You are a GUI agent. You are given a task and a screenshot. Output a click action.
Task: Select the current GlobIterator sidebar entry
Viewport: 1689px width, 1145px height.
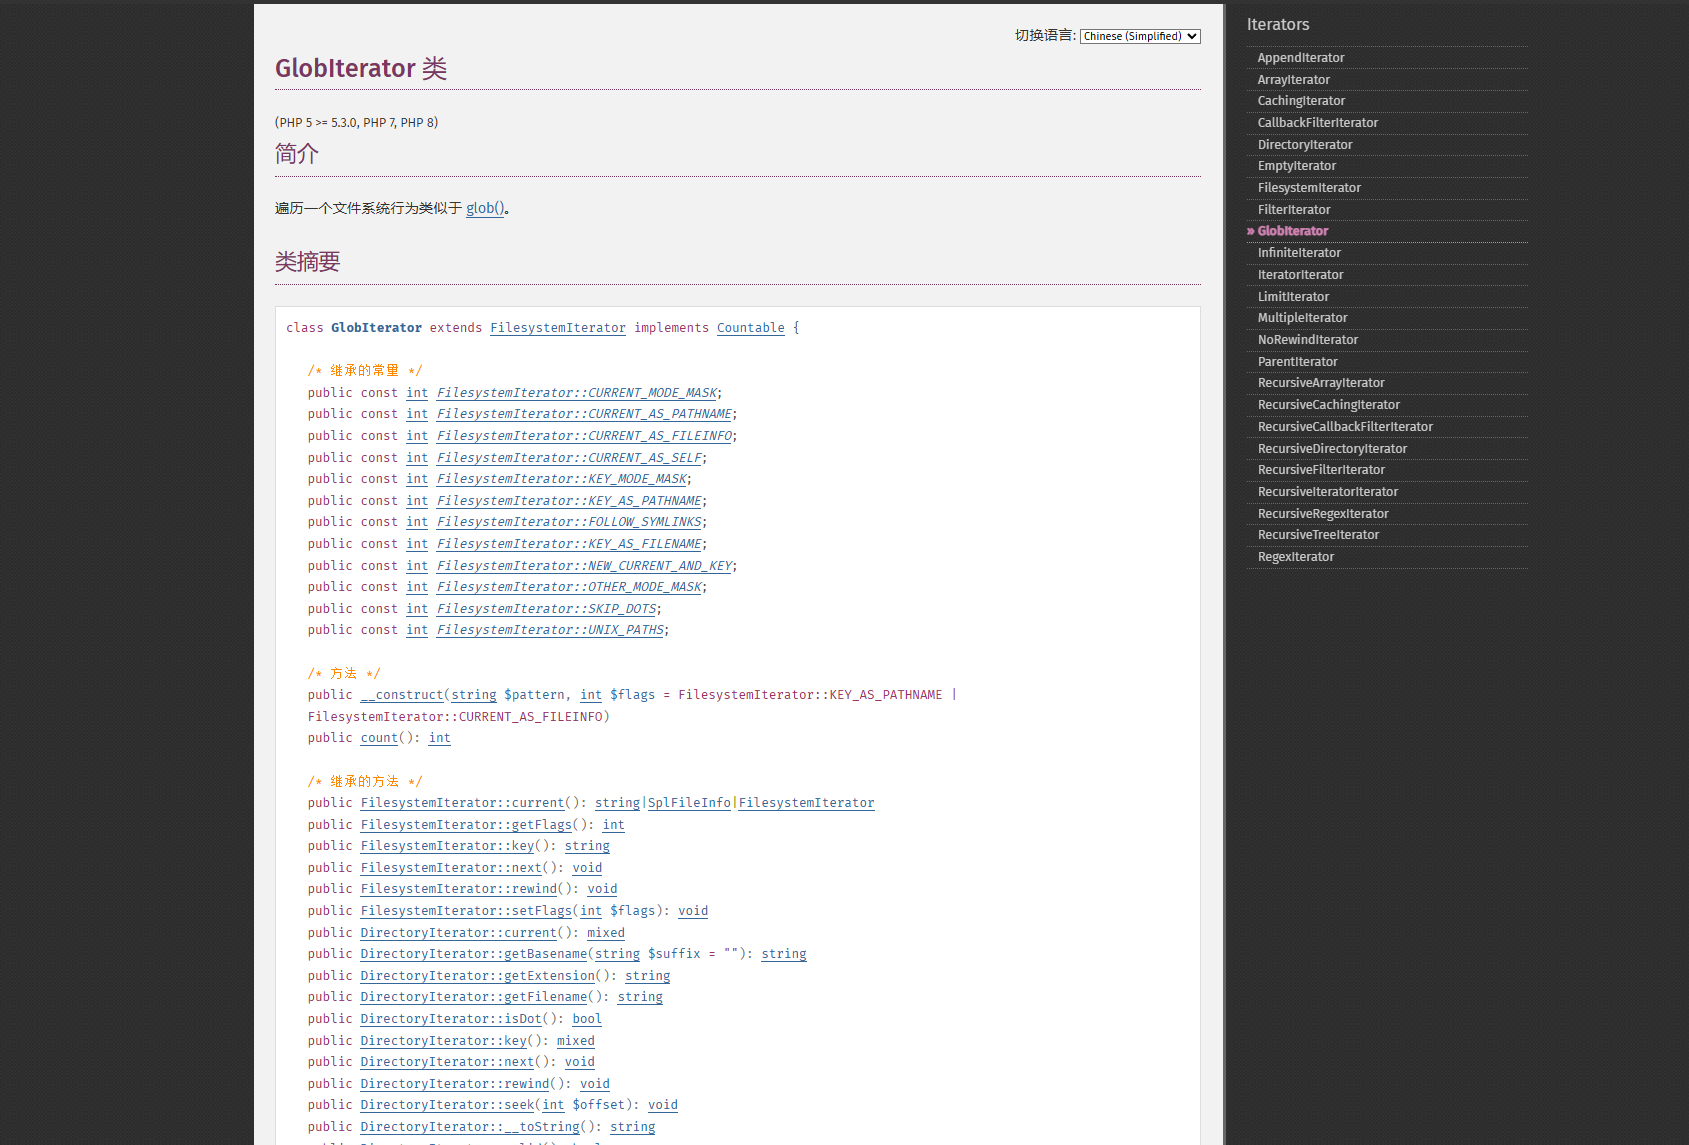pos(1292,231)
